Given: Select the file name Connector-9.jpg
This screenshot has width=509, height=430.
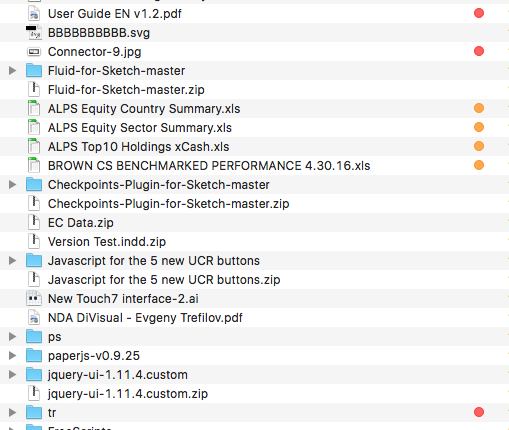Looking at the screenshot, I should pos(95,52).
